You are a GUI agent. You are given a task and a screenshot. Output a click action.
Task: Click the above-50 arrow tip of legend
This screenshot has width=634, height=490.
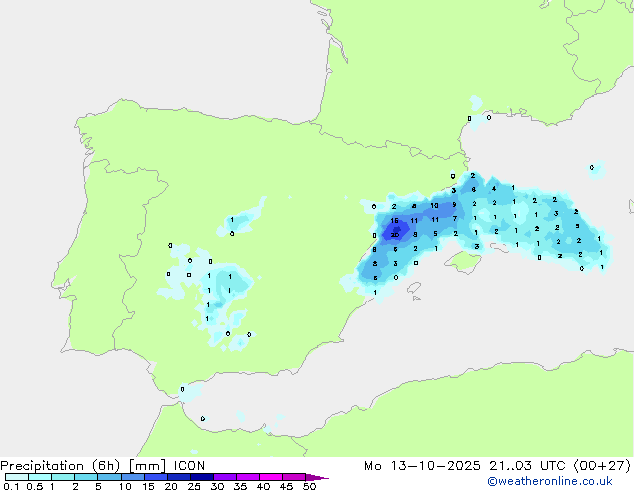317,477
